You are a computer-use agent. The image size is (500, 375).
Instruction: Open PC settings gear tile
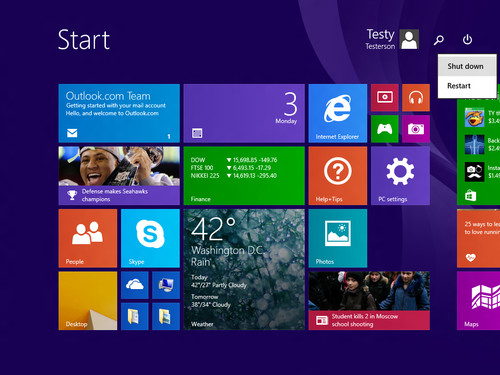pyautogui.click(x=400, y=176)
